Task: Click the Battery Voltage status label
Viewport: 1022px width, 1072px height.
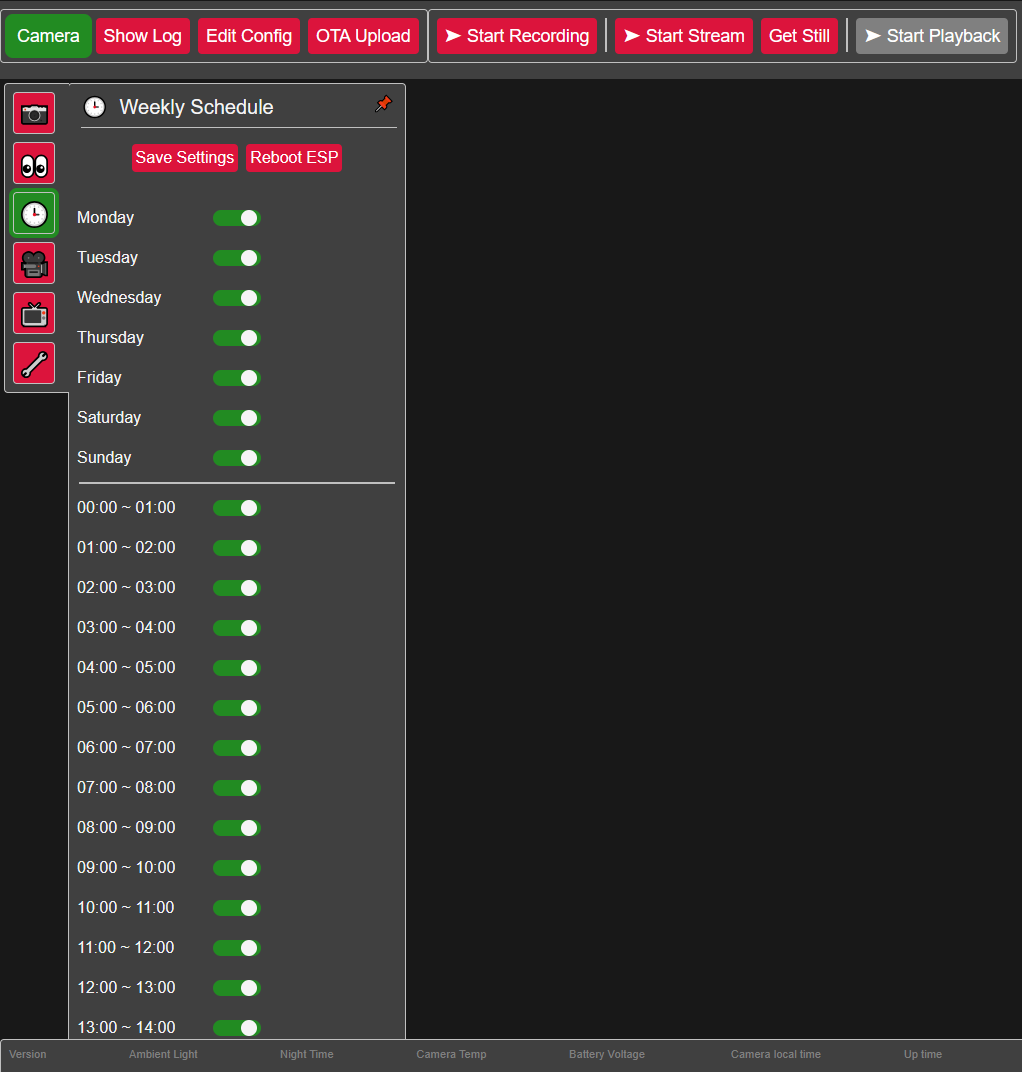Action: click(607, 1054)
